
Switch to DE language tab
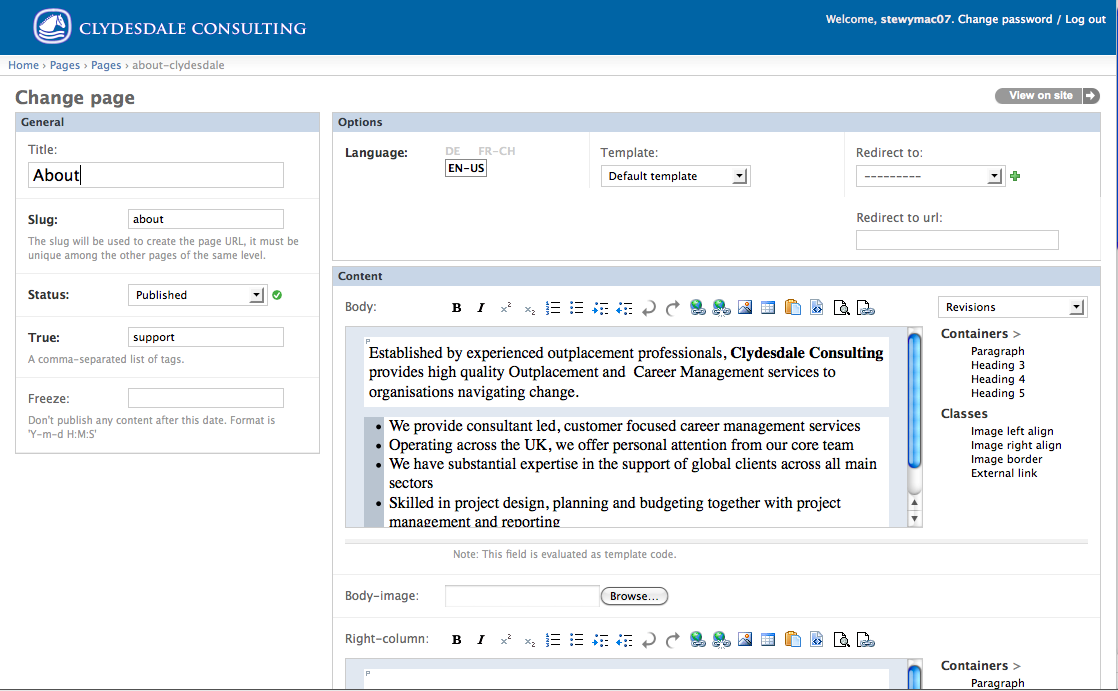[453, 151]
